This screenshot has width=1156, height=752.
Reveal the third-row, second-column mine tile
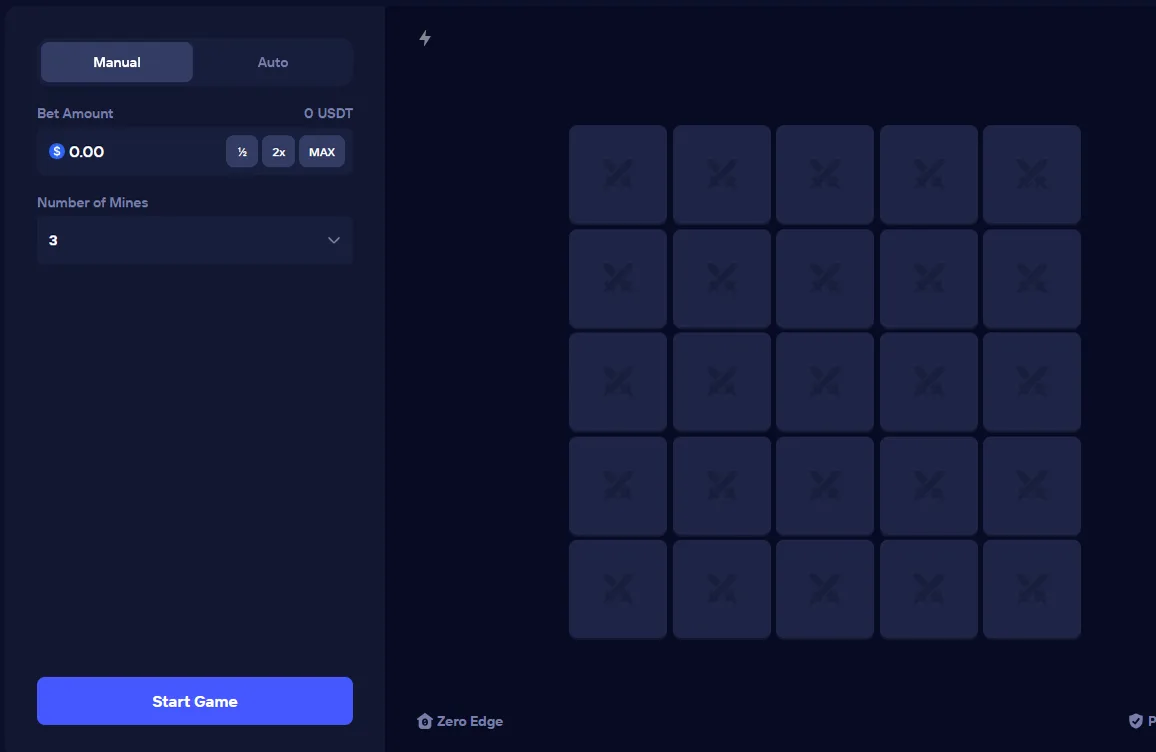click(x=722, y=382)
